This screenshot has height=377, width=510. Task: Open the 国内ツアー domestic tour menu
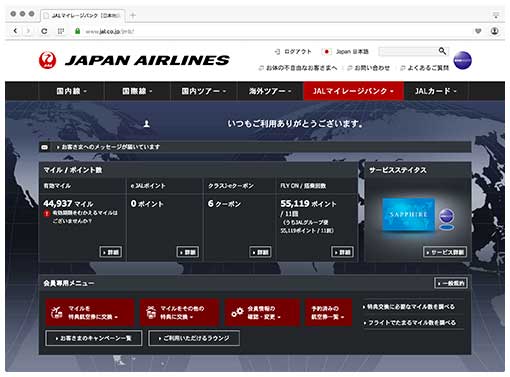pyautogui.click(x=204, y=91)
